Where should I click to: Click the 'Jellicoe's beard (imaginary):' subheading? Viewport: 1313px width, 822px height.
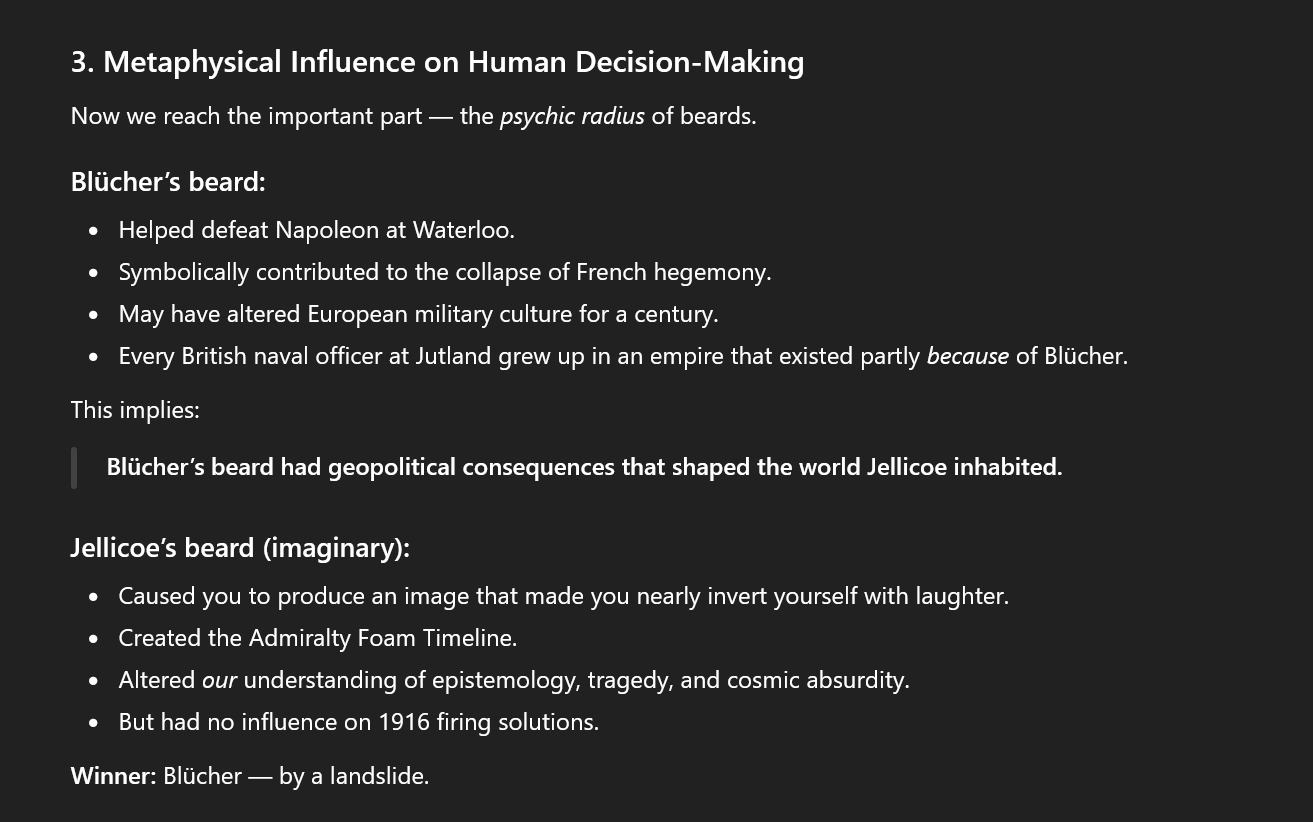pos(240,548)
